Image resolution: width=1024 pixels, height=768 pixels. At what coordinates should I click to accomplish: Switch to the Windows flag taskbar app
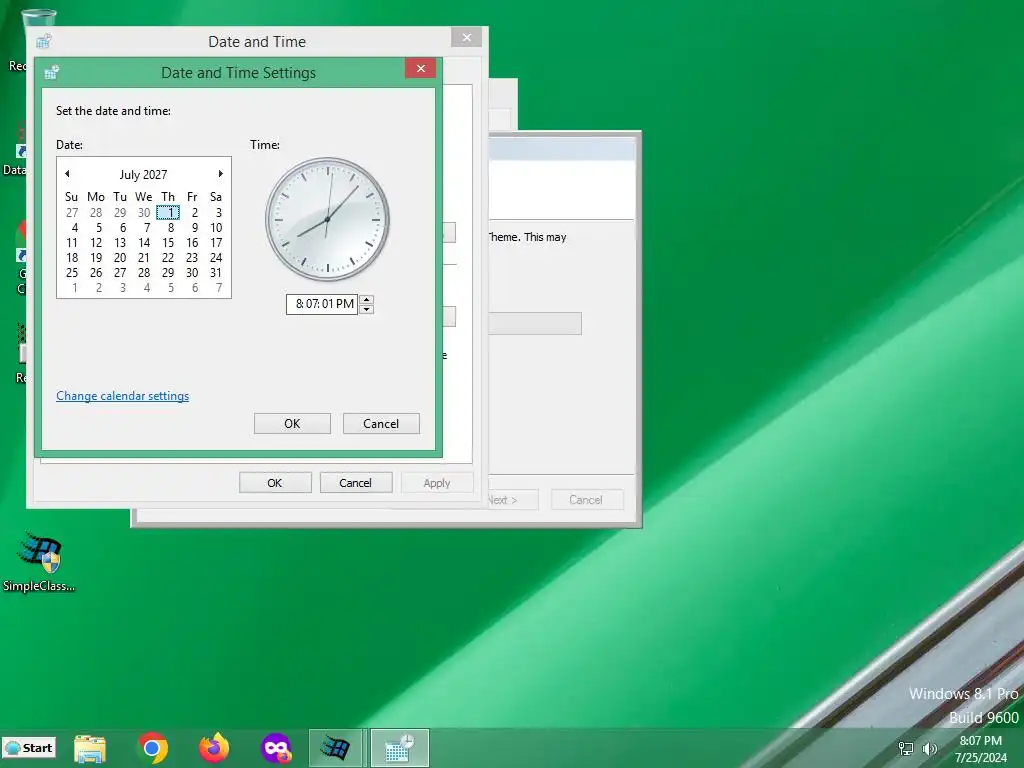[x=336, y=748]
